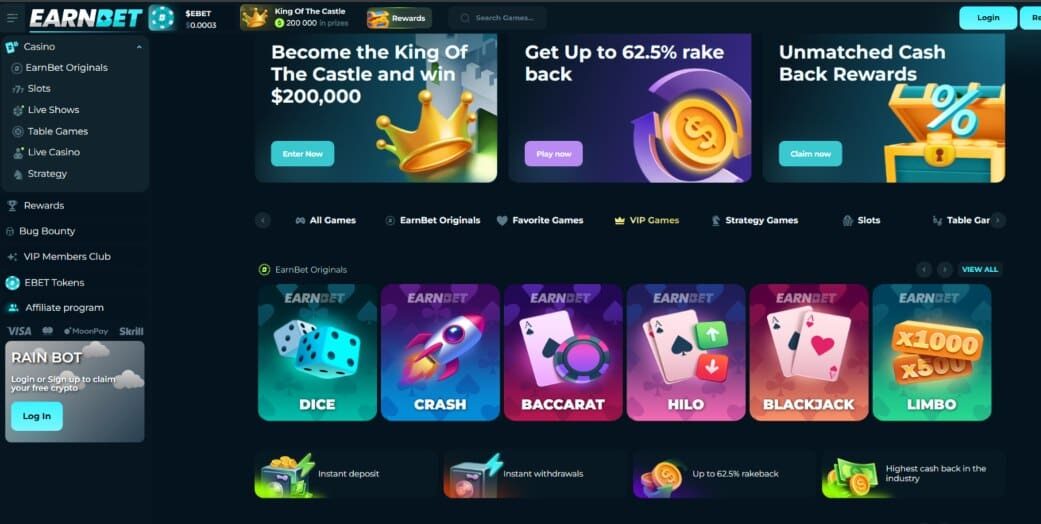
Task: Click the EBET token coin icon
Action: point(161,18)
